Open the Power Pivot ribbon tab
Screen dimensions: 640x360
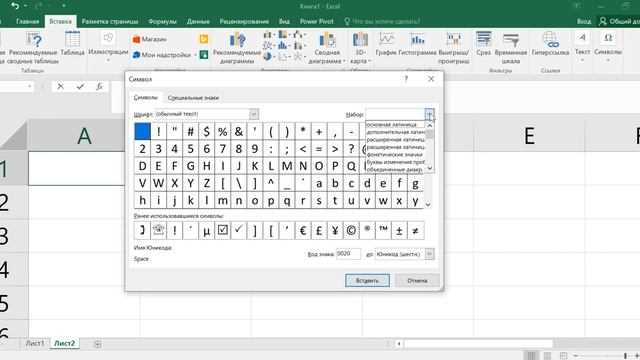click(x=316, y=21)
